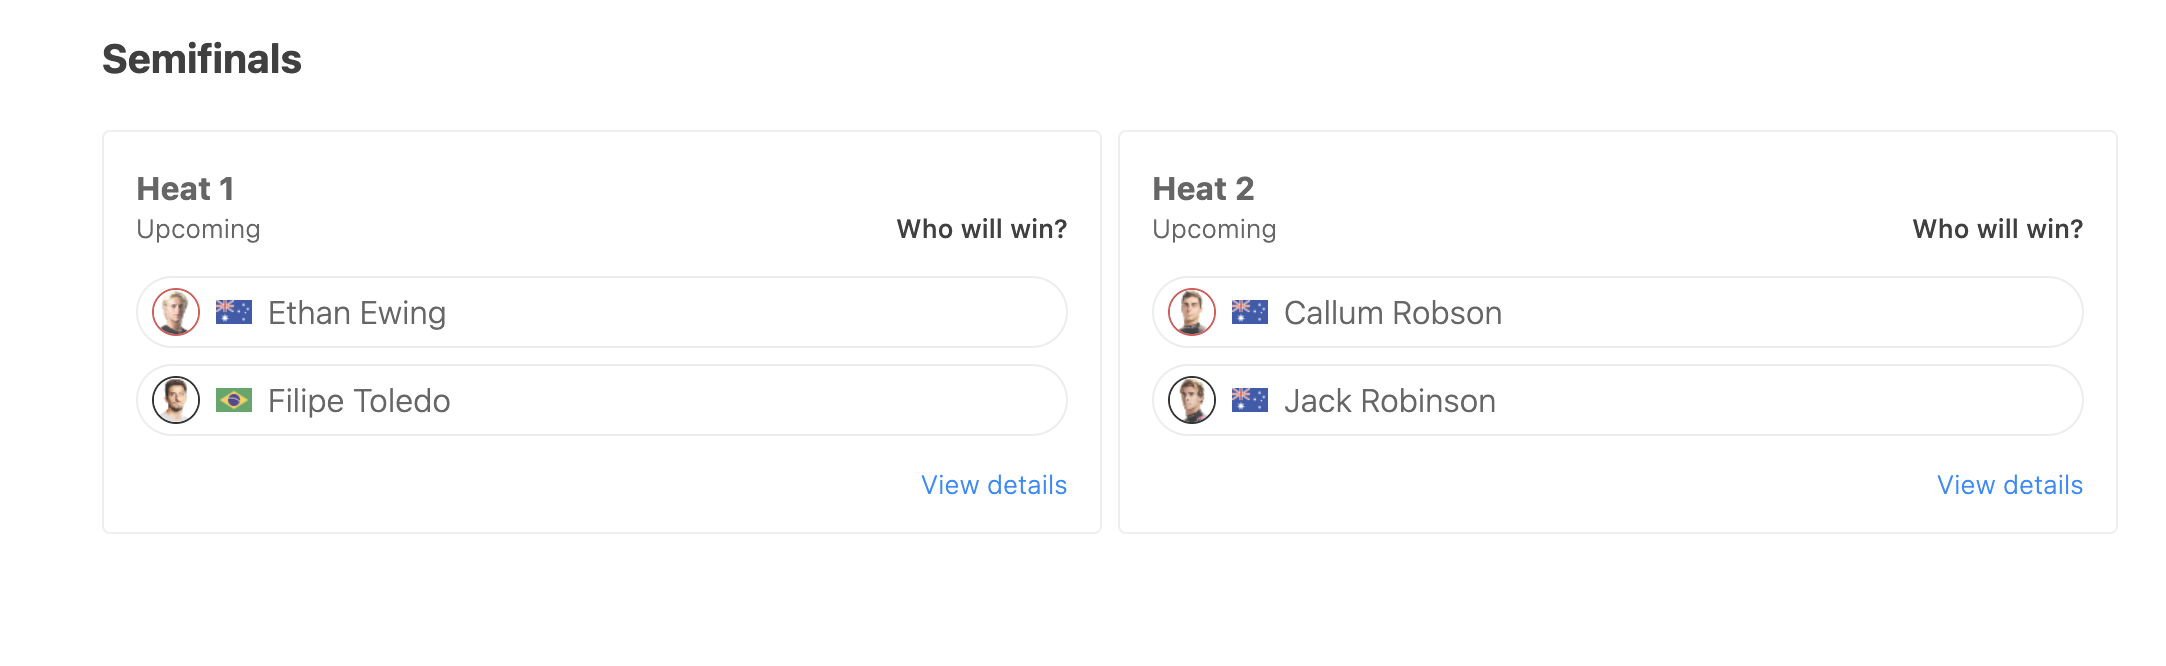Click the Australian flag beside Callum Robson

(x=1250, y=313)
